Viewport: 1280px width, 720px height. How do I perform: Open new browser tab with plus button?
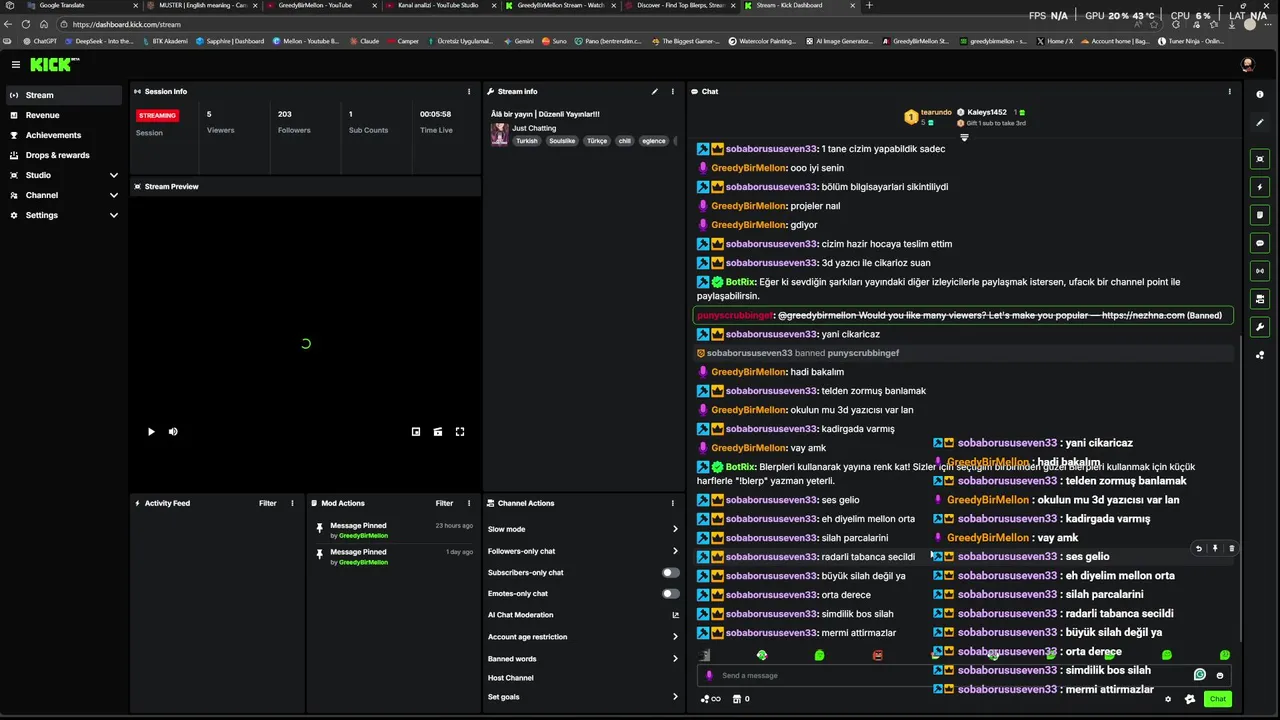coord(869,6)
